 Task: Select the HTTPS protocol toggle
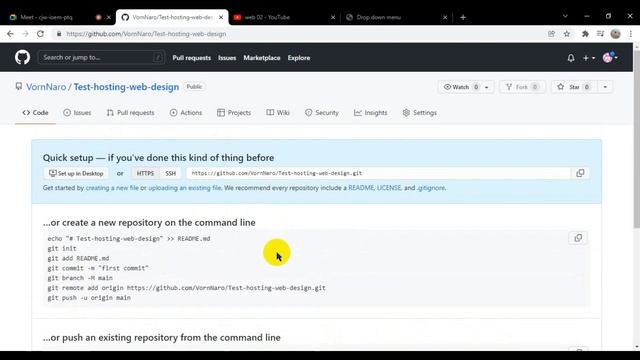145,173
